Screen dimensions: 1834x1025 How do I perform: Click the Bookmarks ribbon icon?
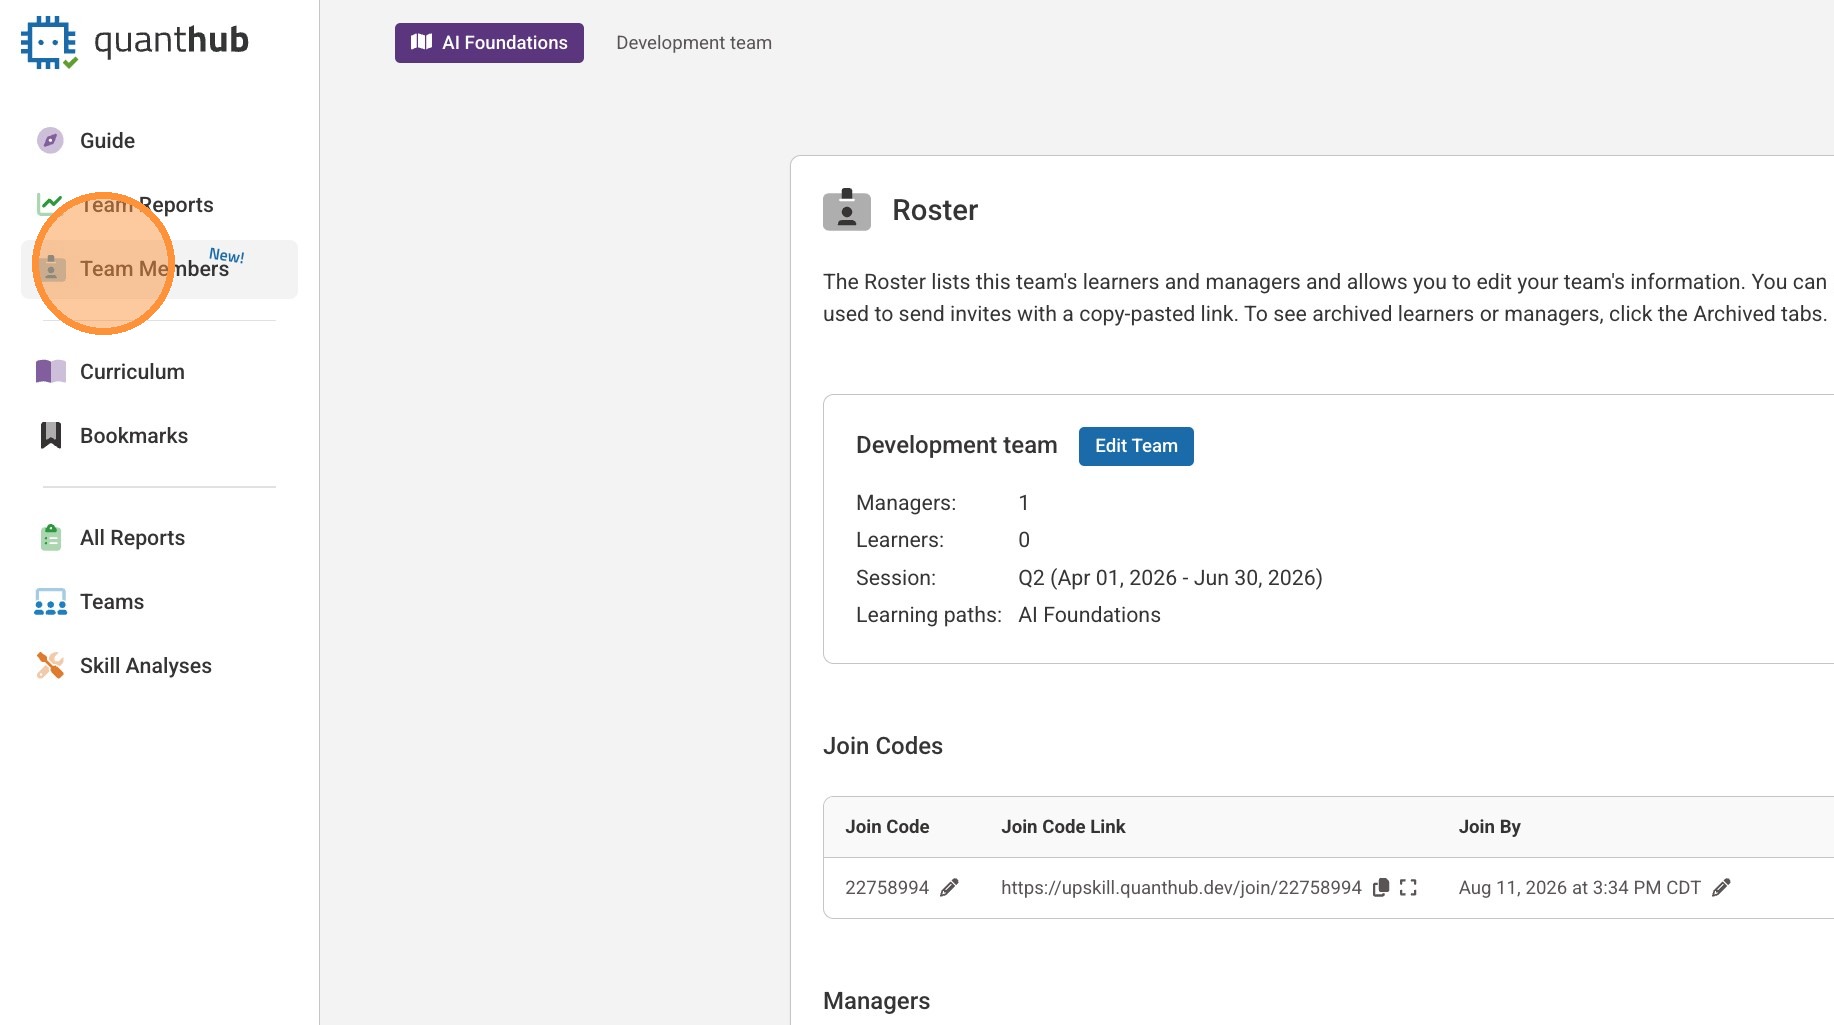click(x=50, y=436)
